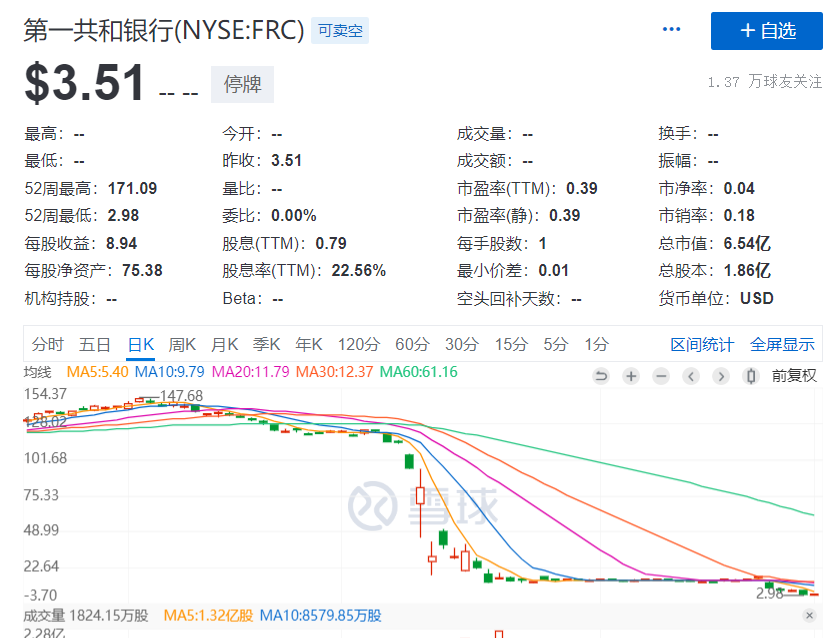The width and height of the screenshot is (825, 638).
Task: Switch to the 15分 chart tab
Action: (x=511, y=345)
